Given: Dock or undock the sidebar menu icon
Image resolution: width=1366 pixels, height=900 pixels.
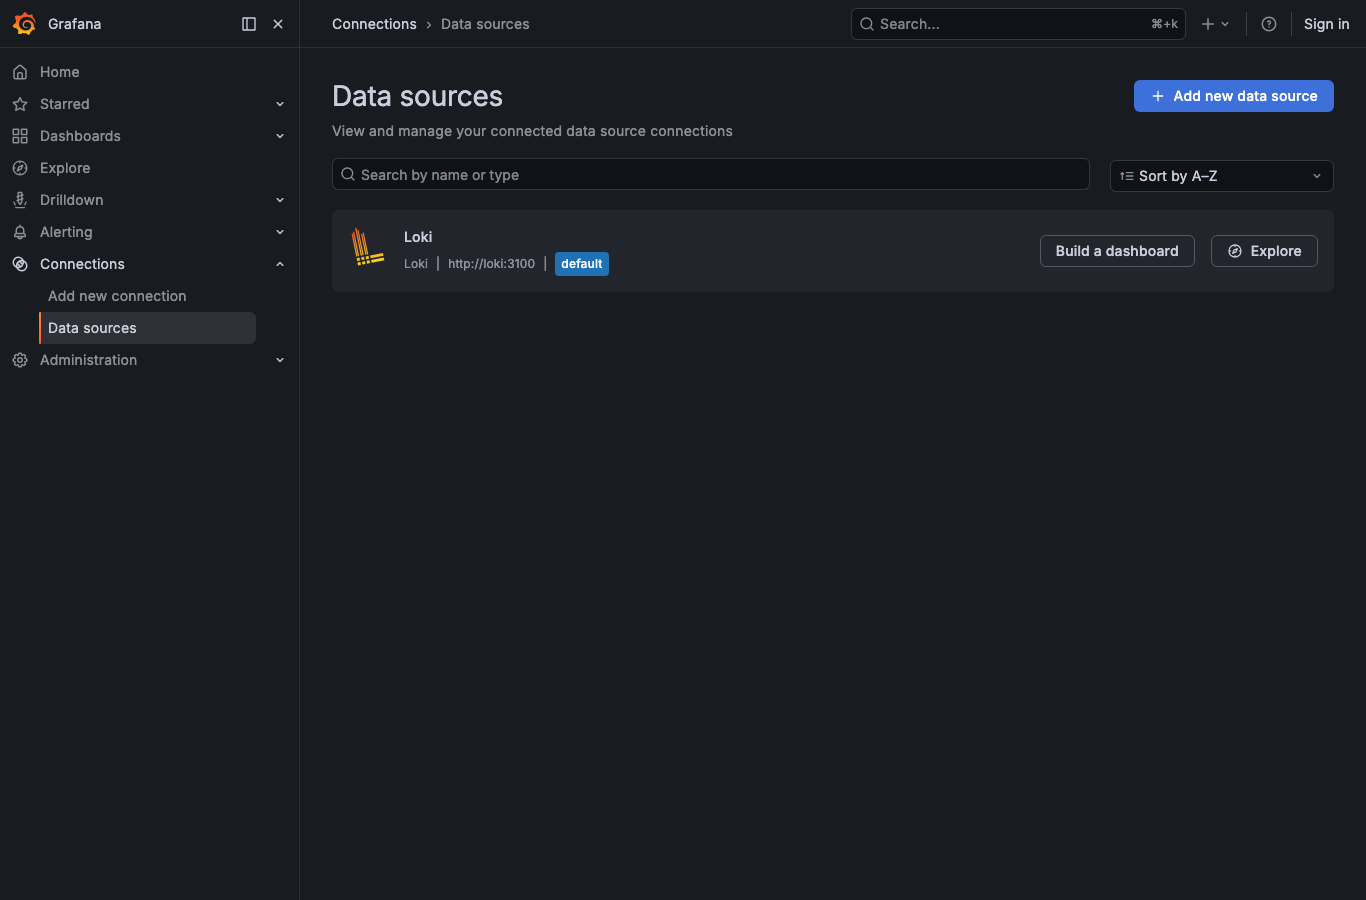Looking at the screenshot, I should click(x=249, y=24).
